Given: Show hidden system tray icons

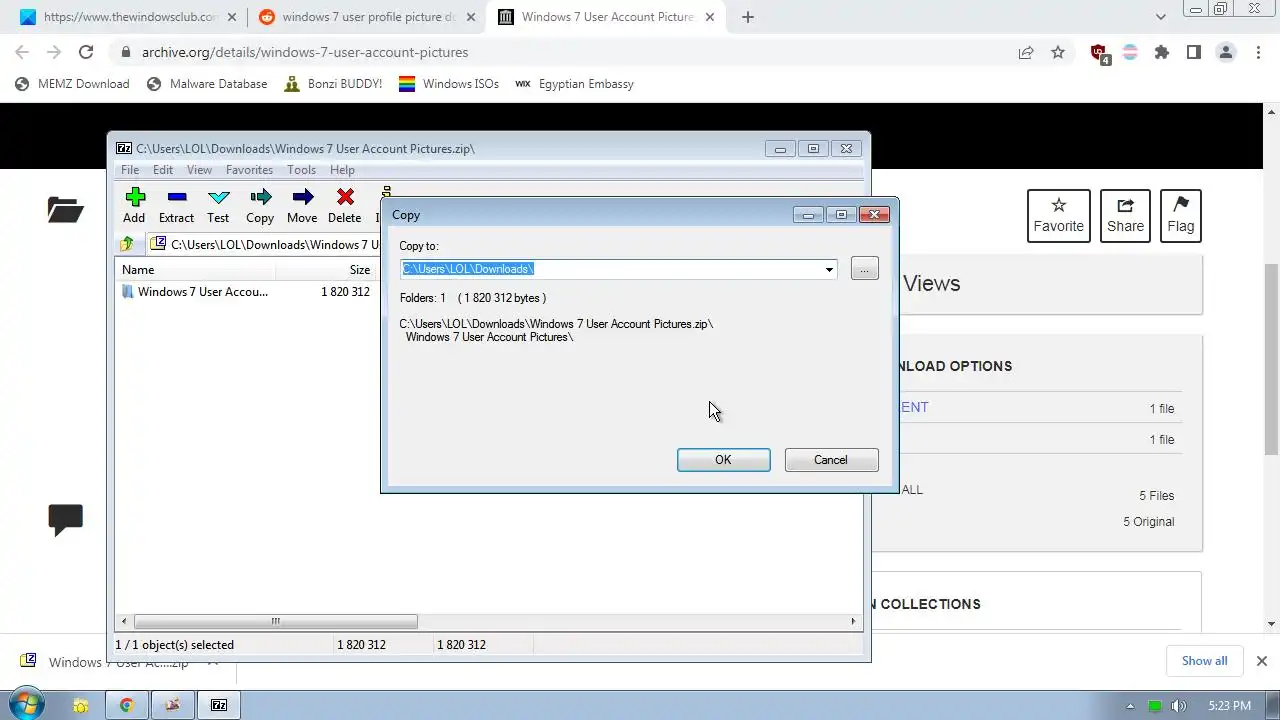Looking at the screenshot, I should (1131, 706).
